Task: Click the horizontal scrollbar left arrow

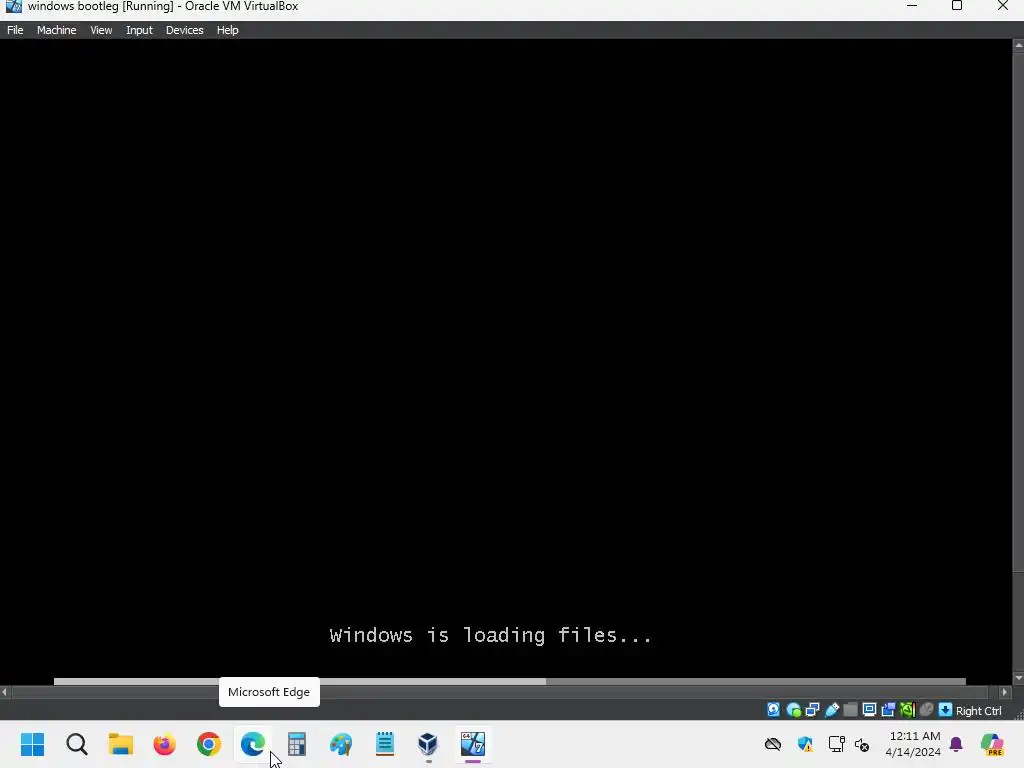Action: (x=5, y=692)
